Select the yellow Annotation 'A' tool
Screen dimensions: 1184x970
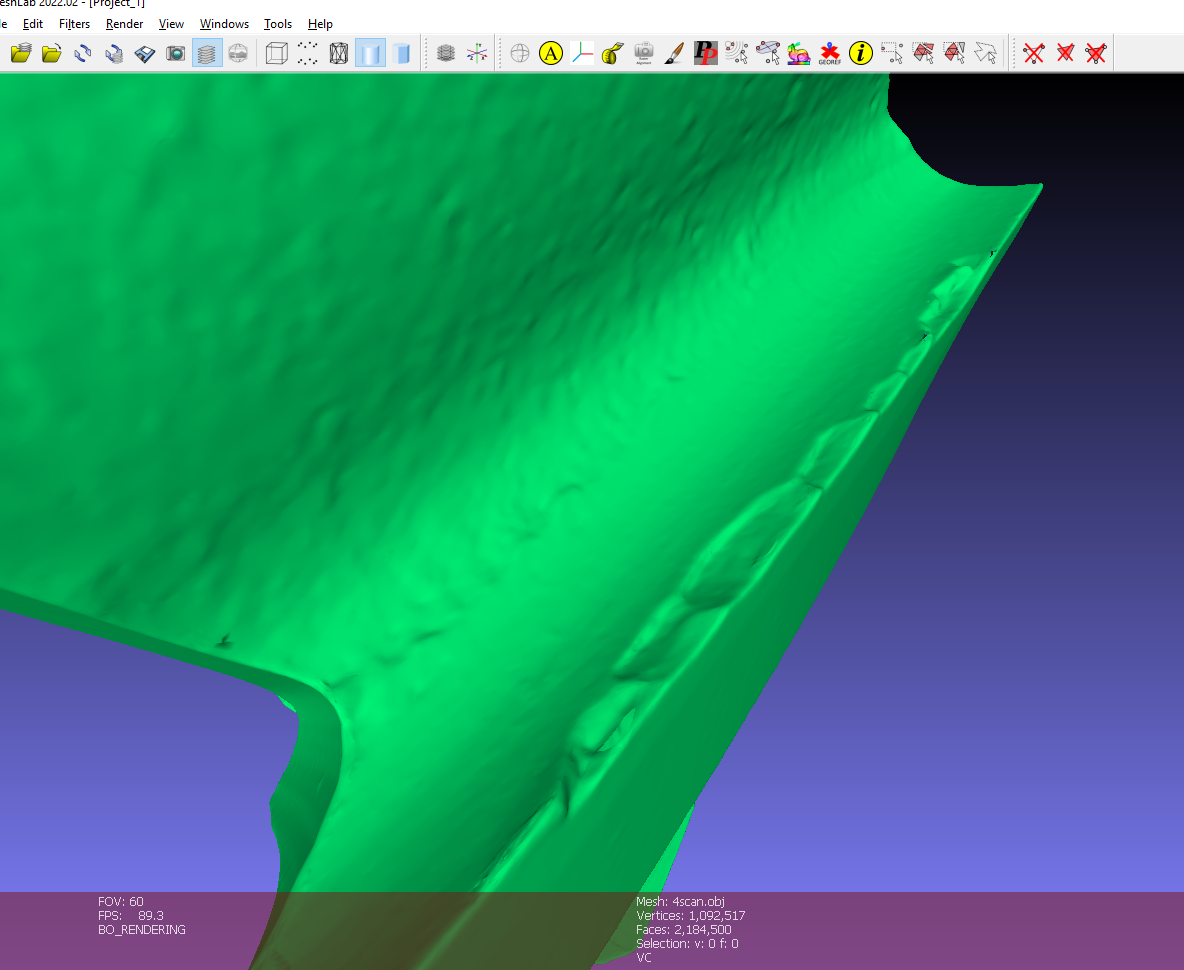(551, 53)
